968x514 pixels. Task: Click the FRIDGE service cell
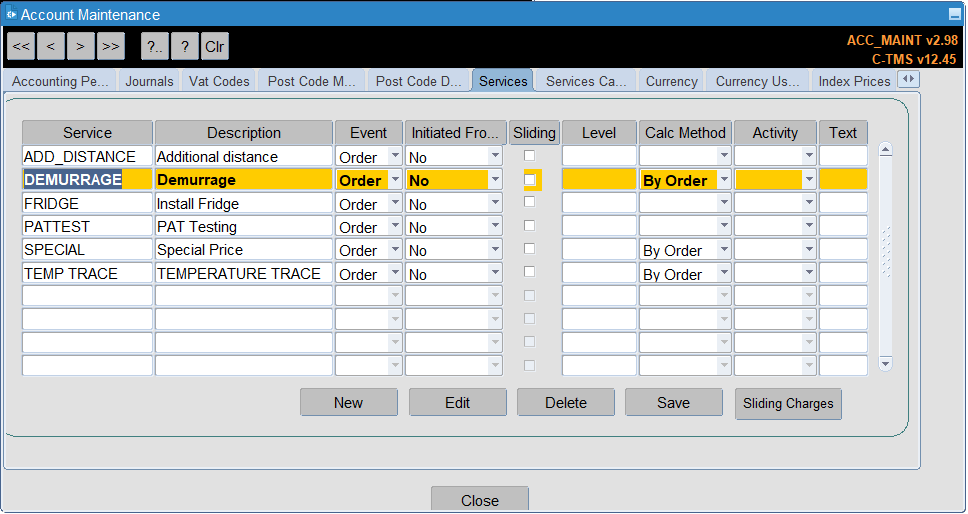click(87, 203)
